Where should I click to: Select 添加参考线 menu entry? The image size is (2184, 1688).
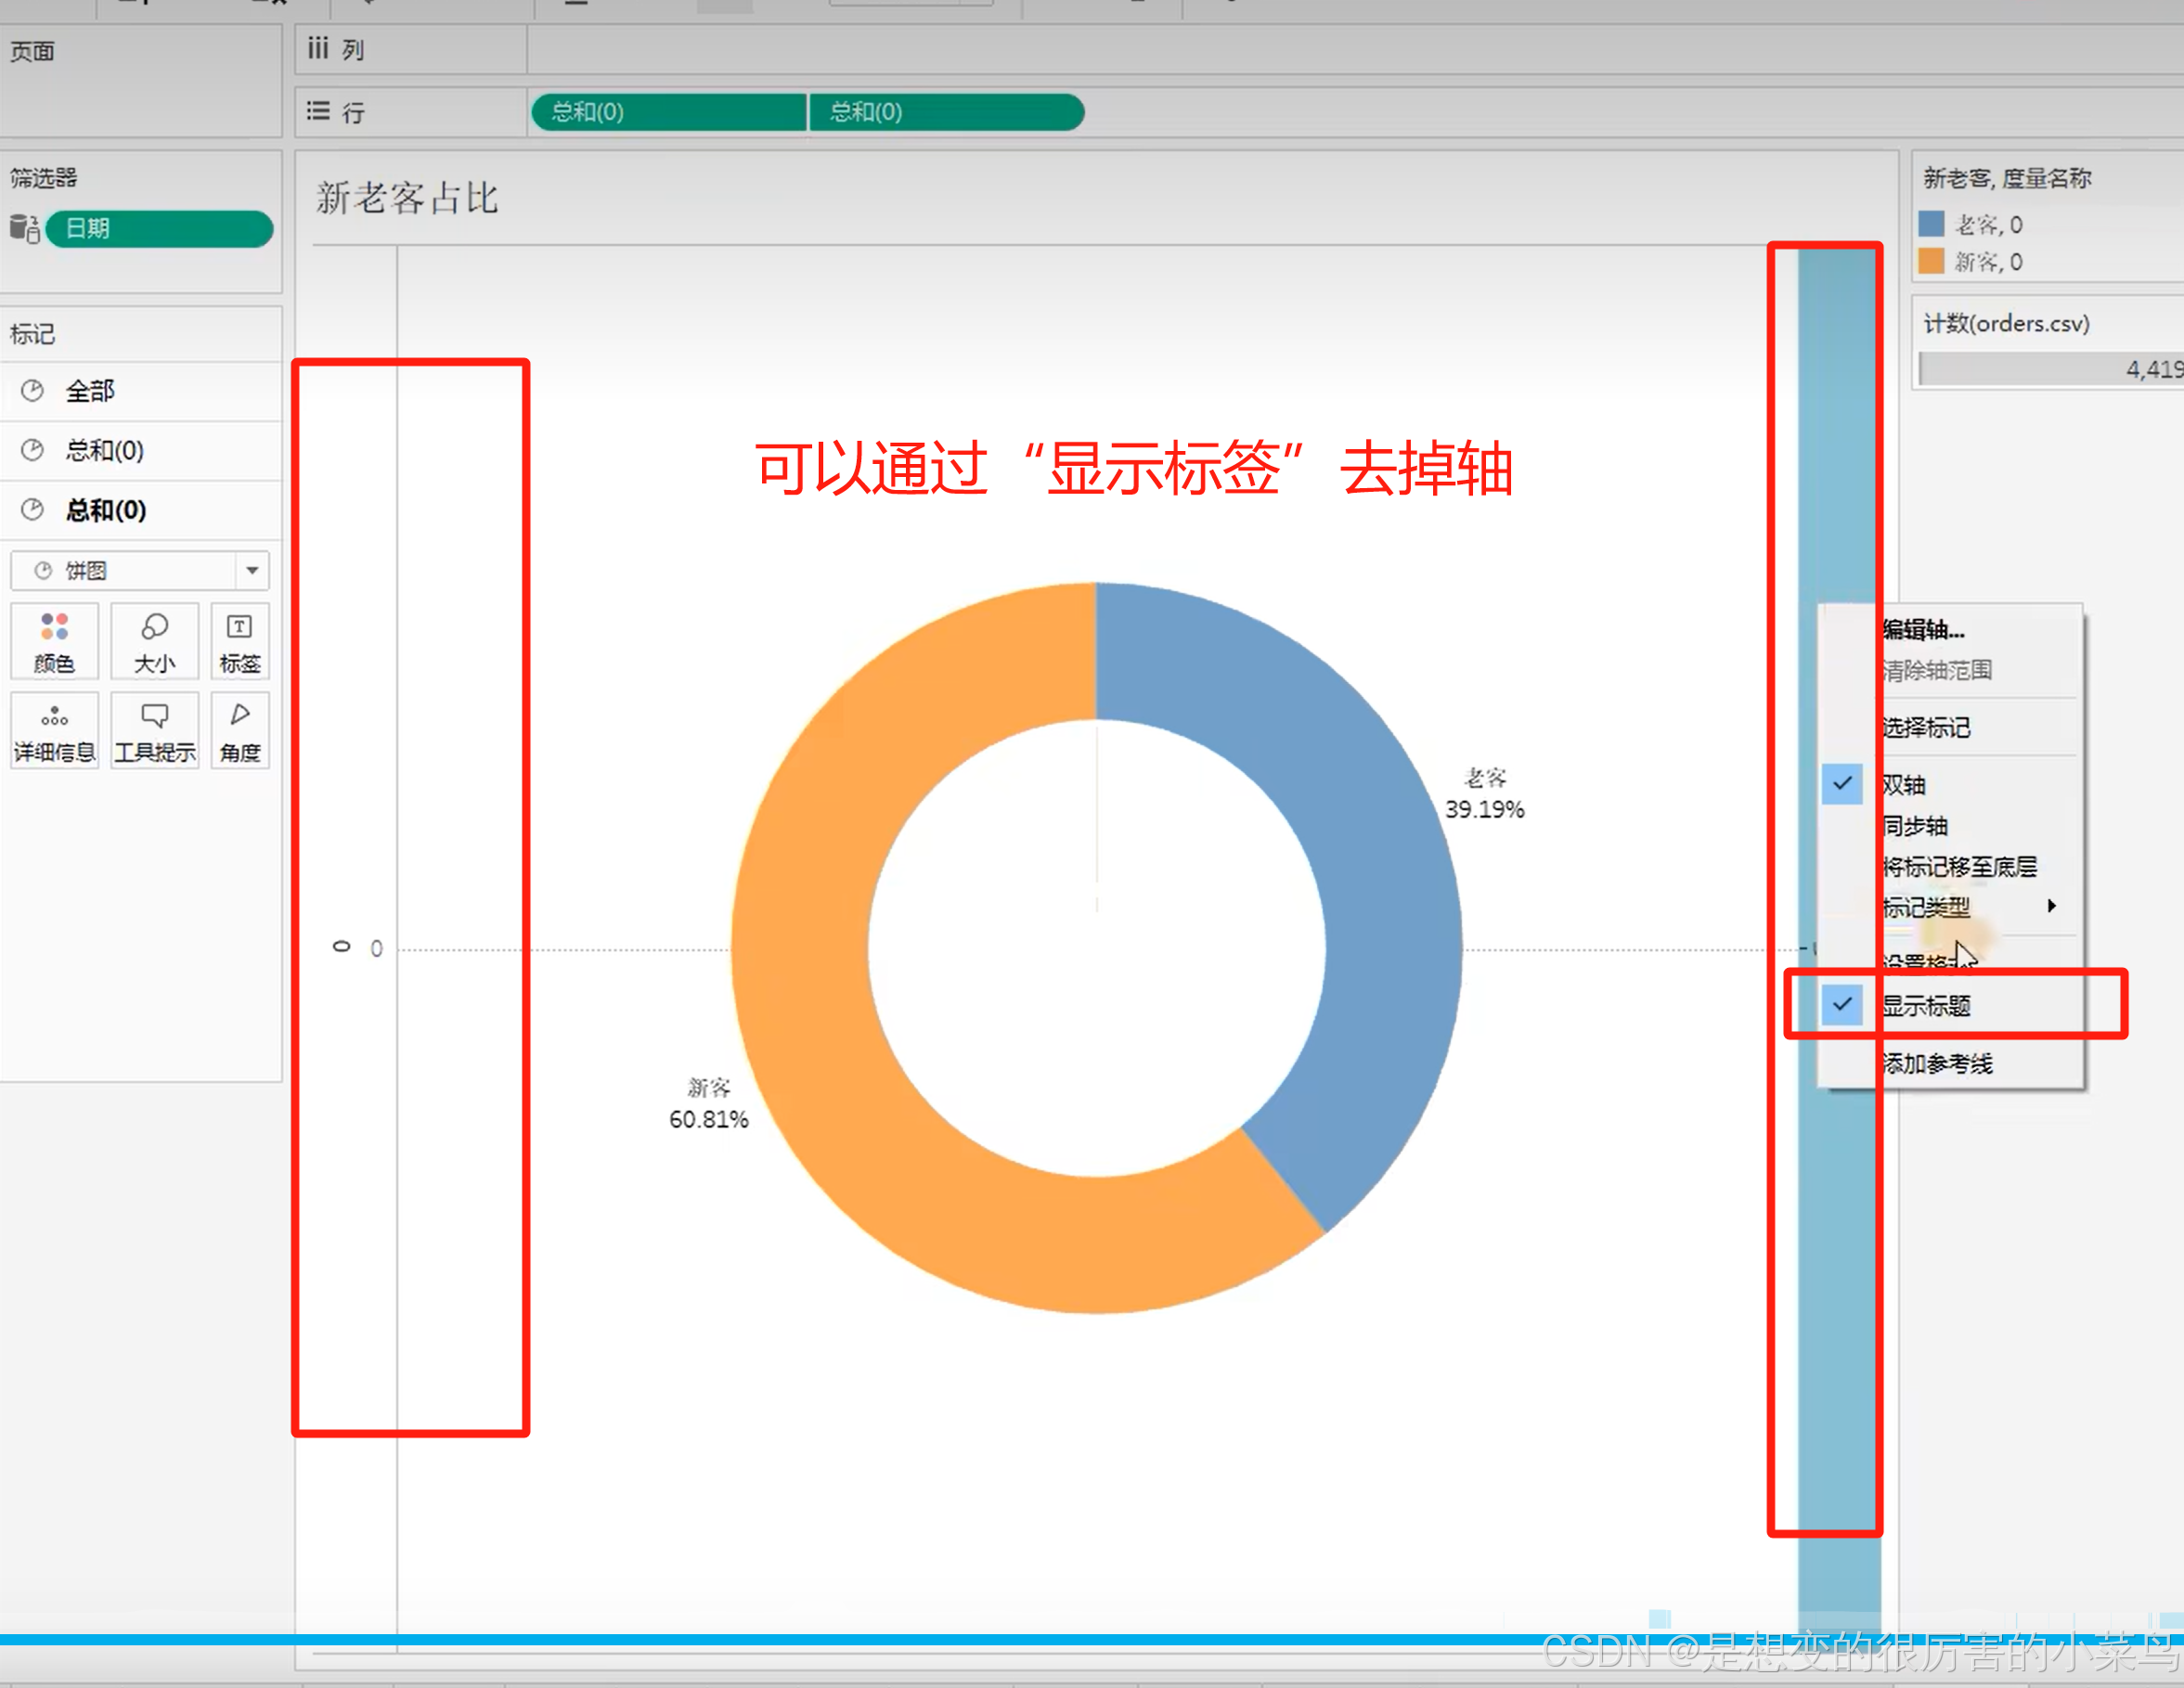pos(1936,1063)
